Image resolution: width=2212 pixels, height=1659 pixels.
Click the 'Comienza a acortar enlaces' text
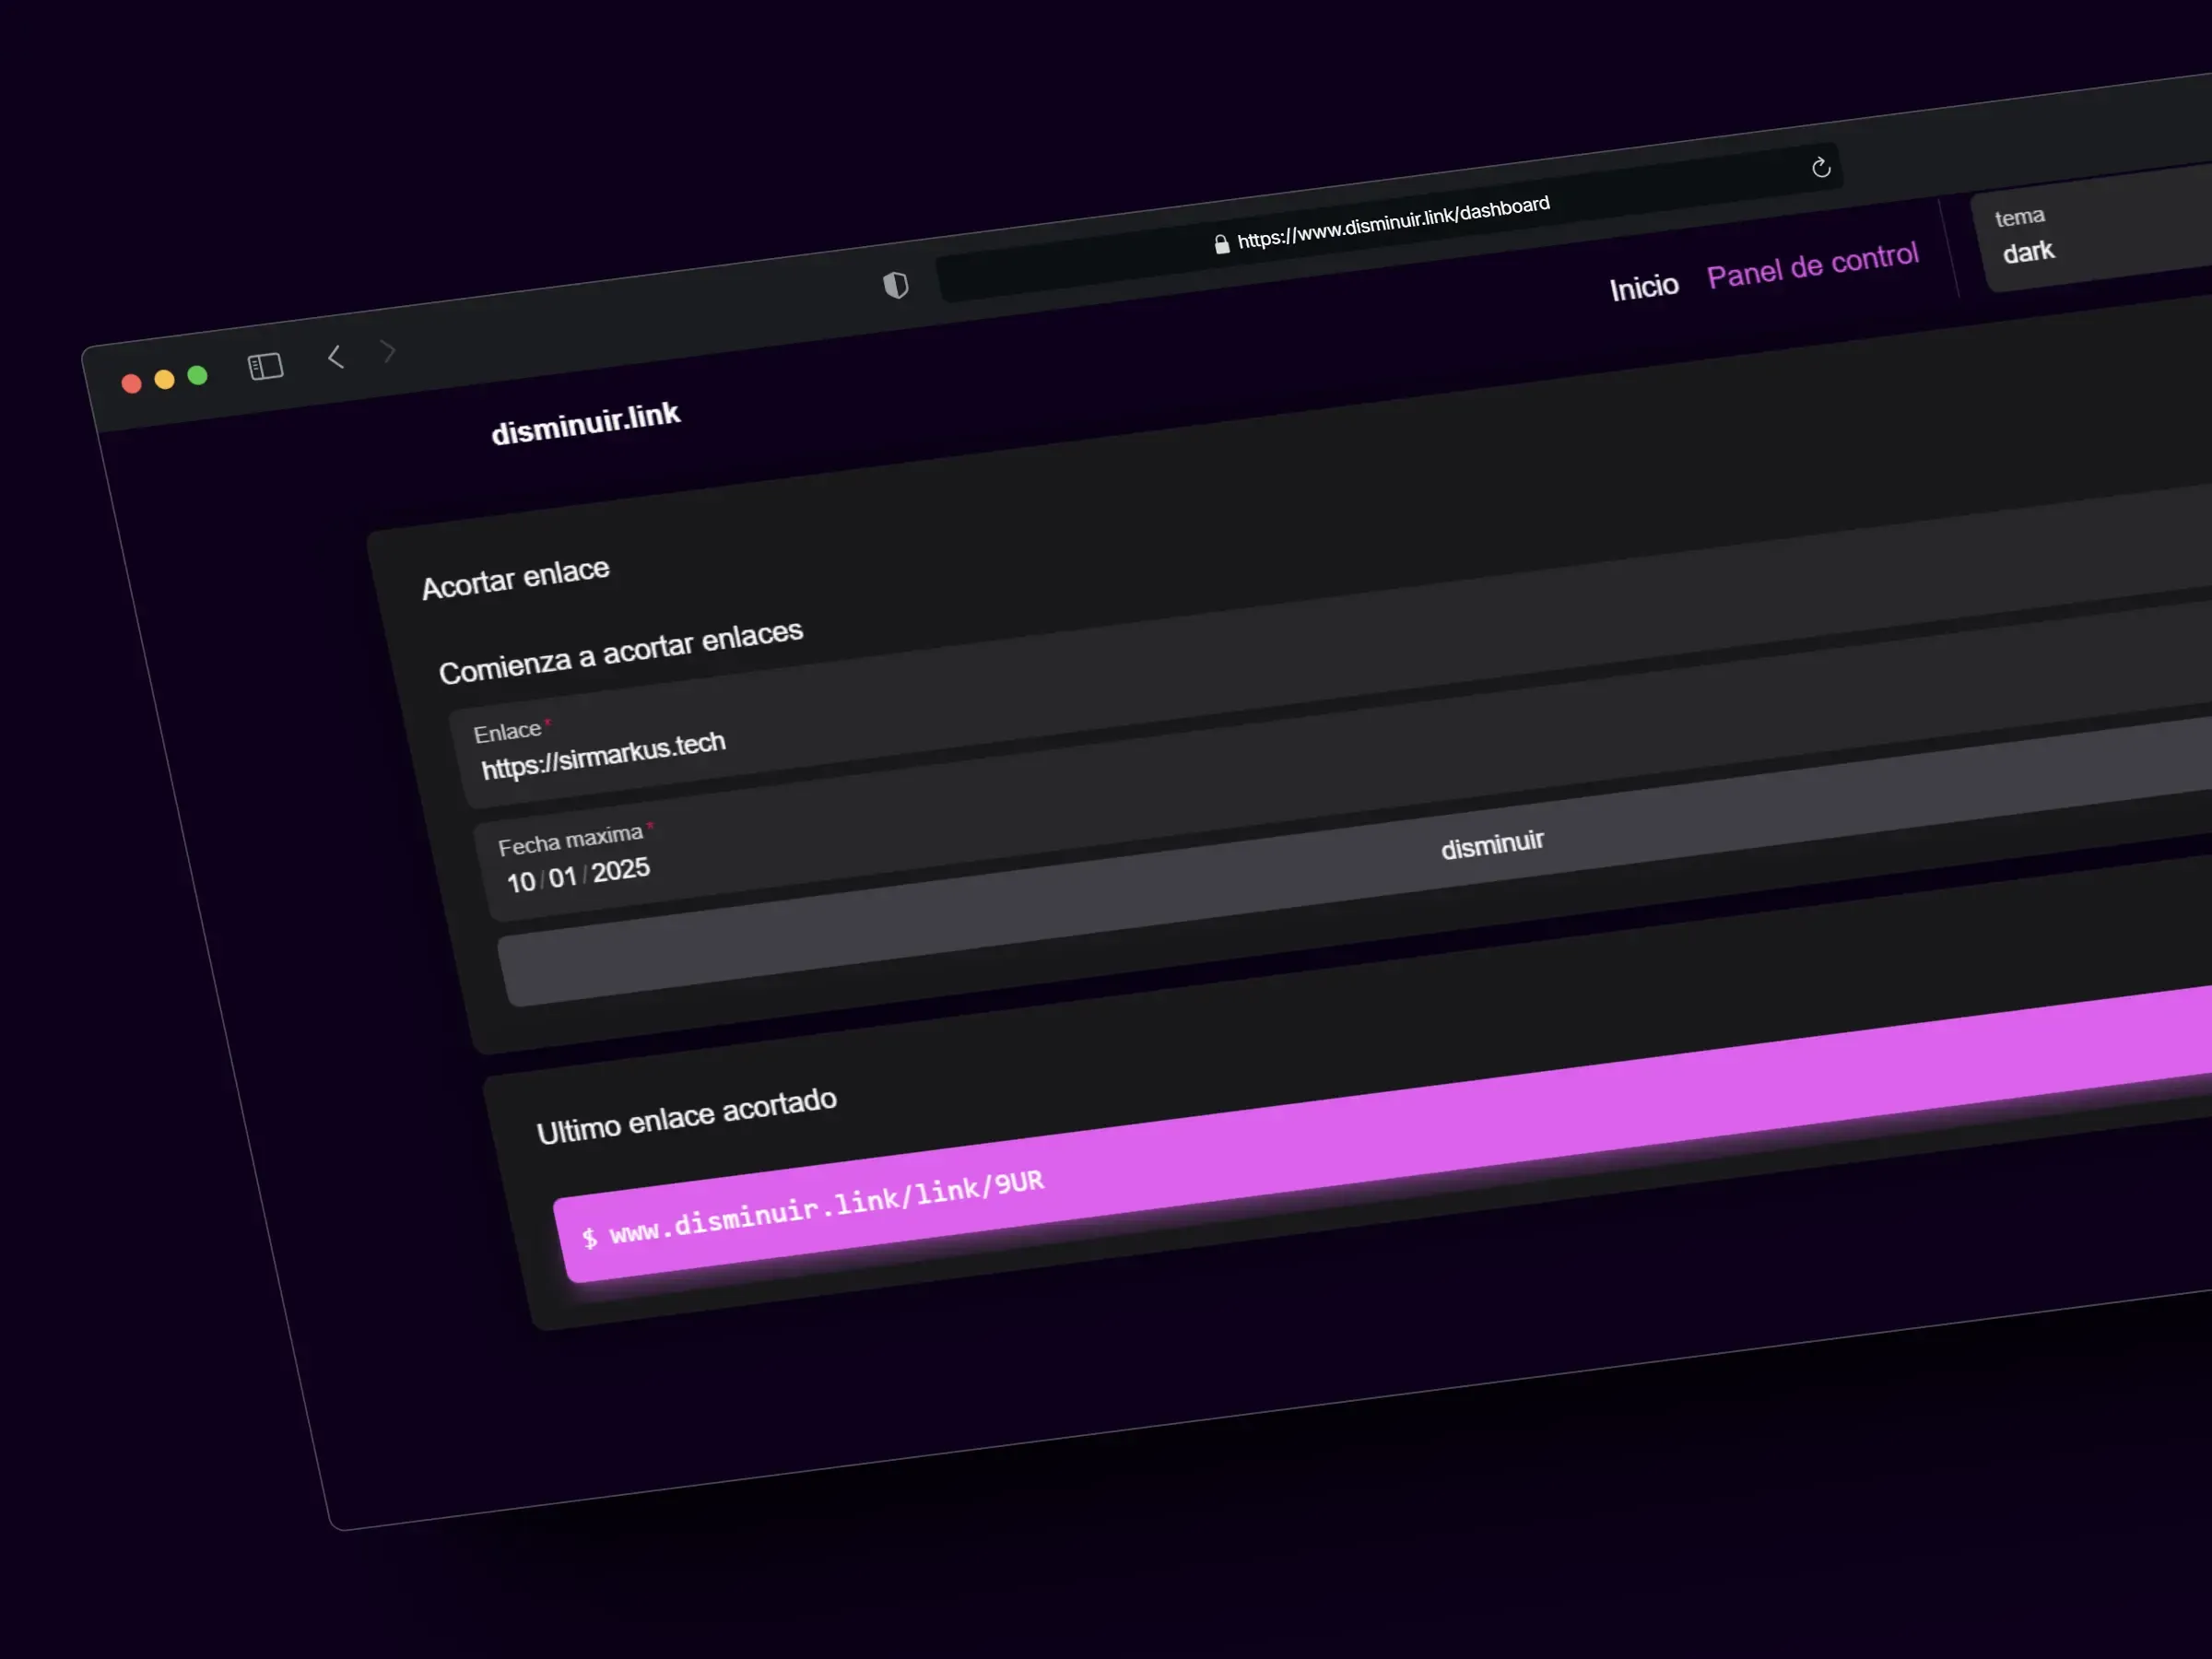click(621, 652)
